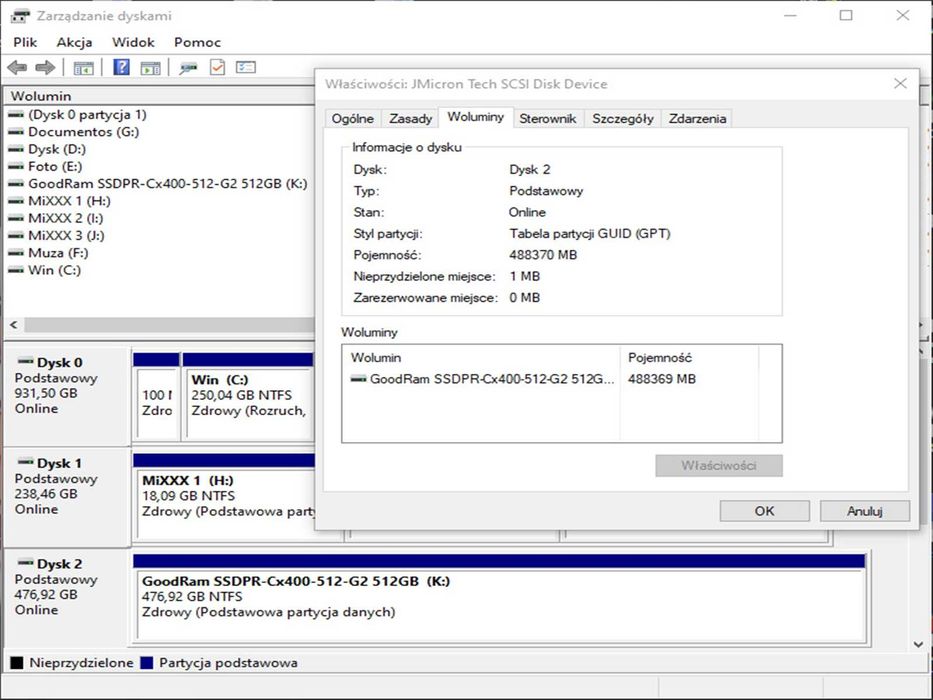Select GoodRam (K:) partition block on Dysk 2

pos(500,598)
